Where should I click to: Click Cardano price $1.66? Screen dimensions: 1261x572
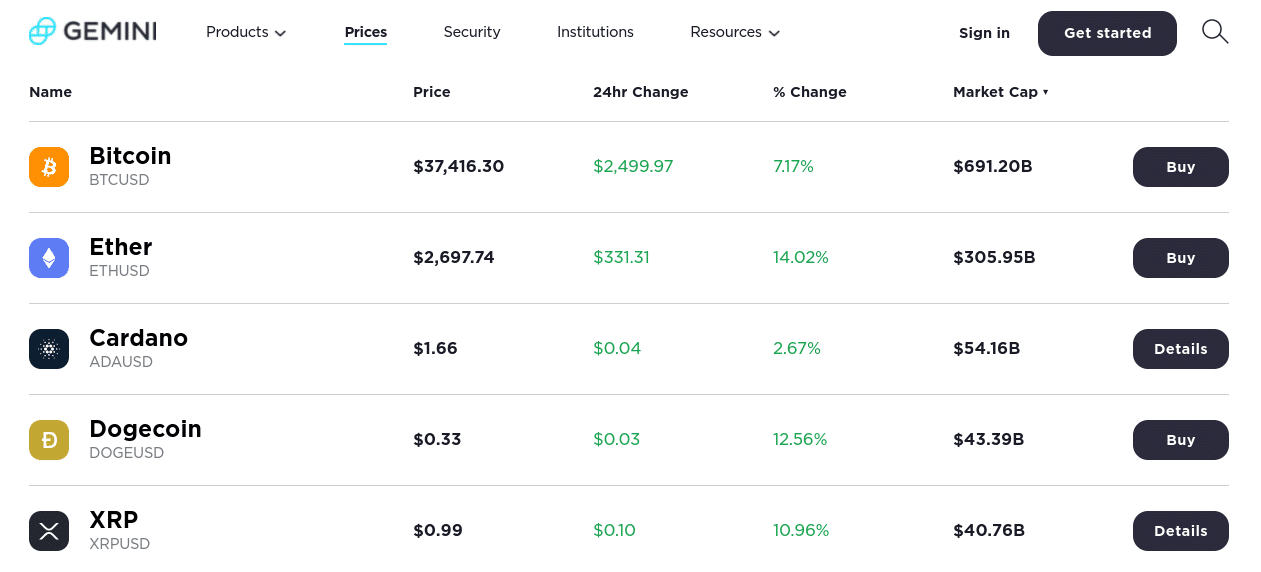point(435,349)
